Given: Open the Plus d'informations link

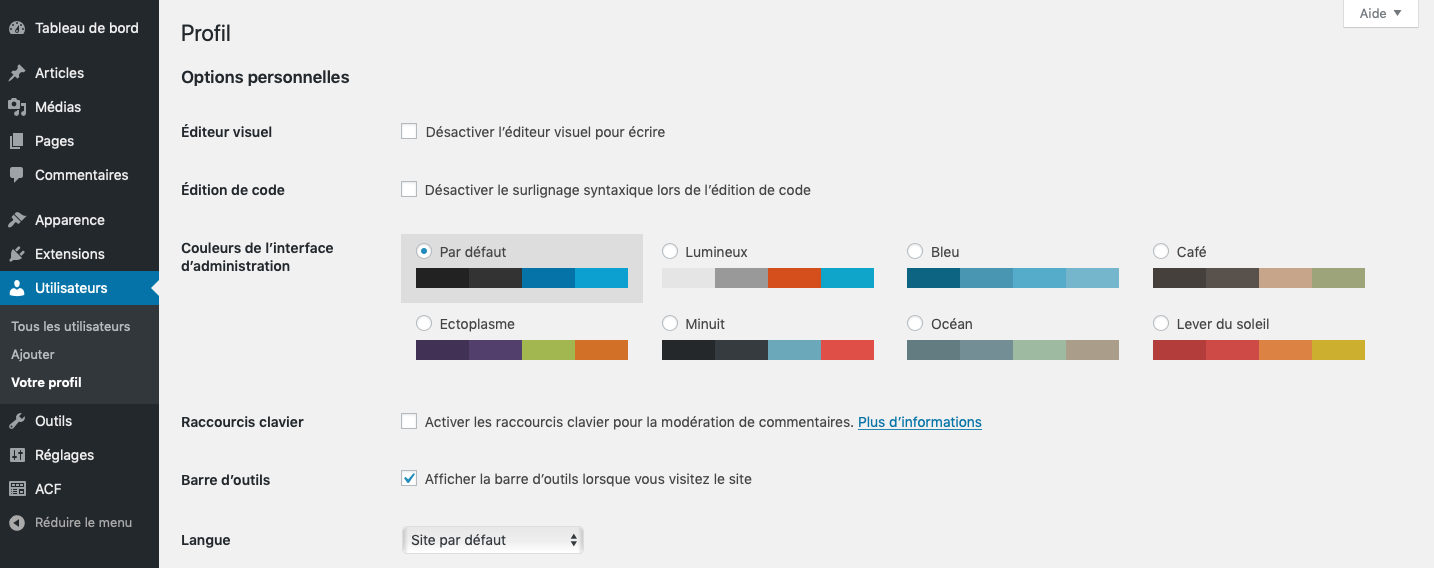Looking at the screenshot, I should click(x=920, y=422).
